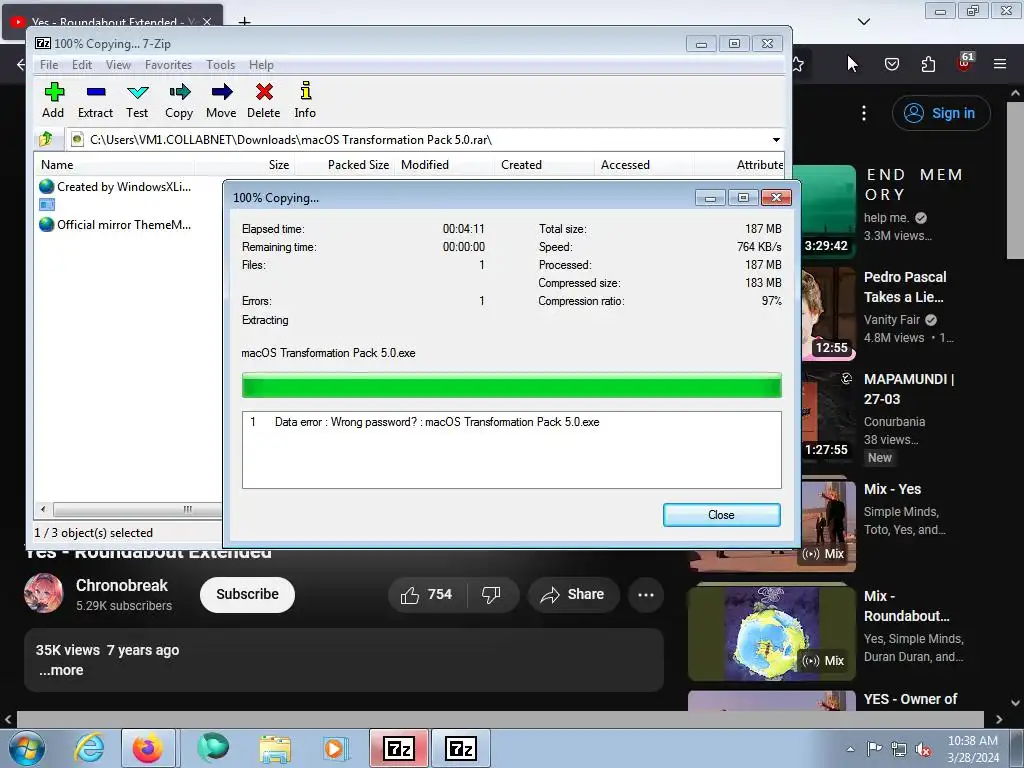Open the Favorites menu
This screenshot has height=768, width=1024.
point(168,65)
